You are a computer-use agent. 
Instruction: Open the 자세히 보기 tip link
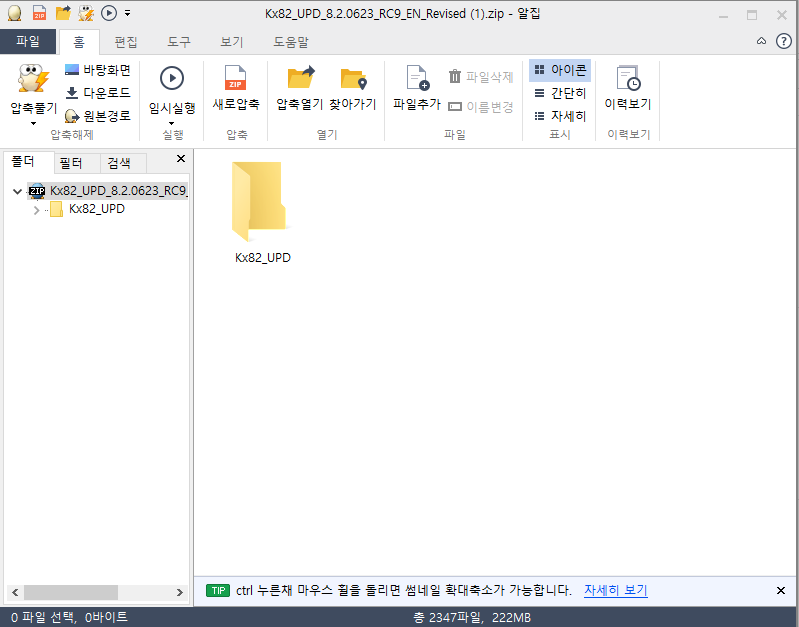click(616, 590)
